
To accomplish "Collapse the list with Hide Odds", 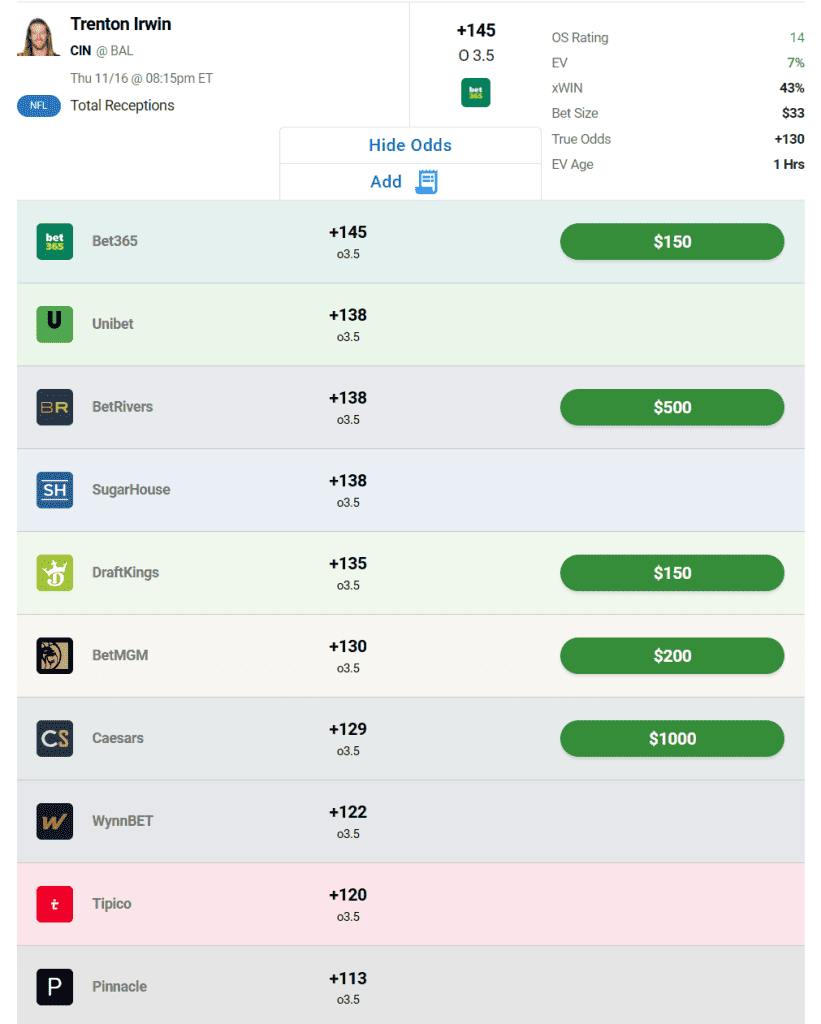I will 410,145.
